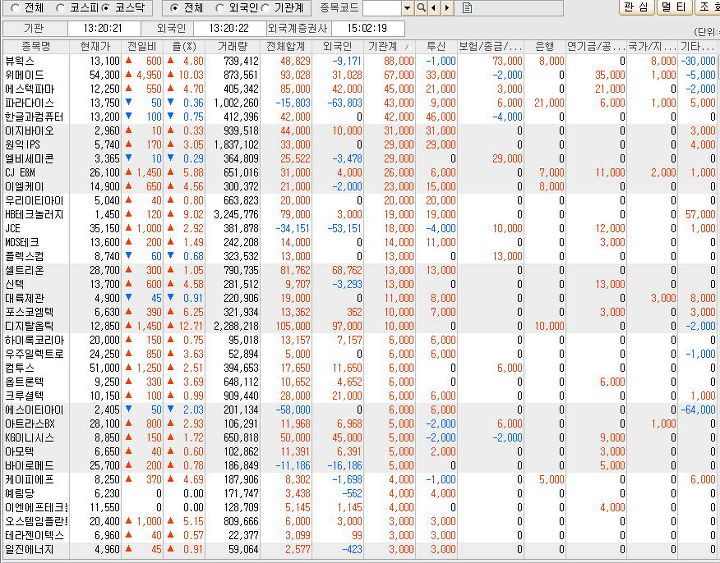Viewport: 720px width, 563px height.
Task: Click the 외국계증권사 time field 15:02:19
Action: tap(367, 28)
